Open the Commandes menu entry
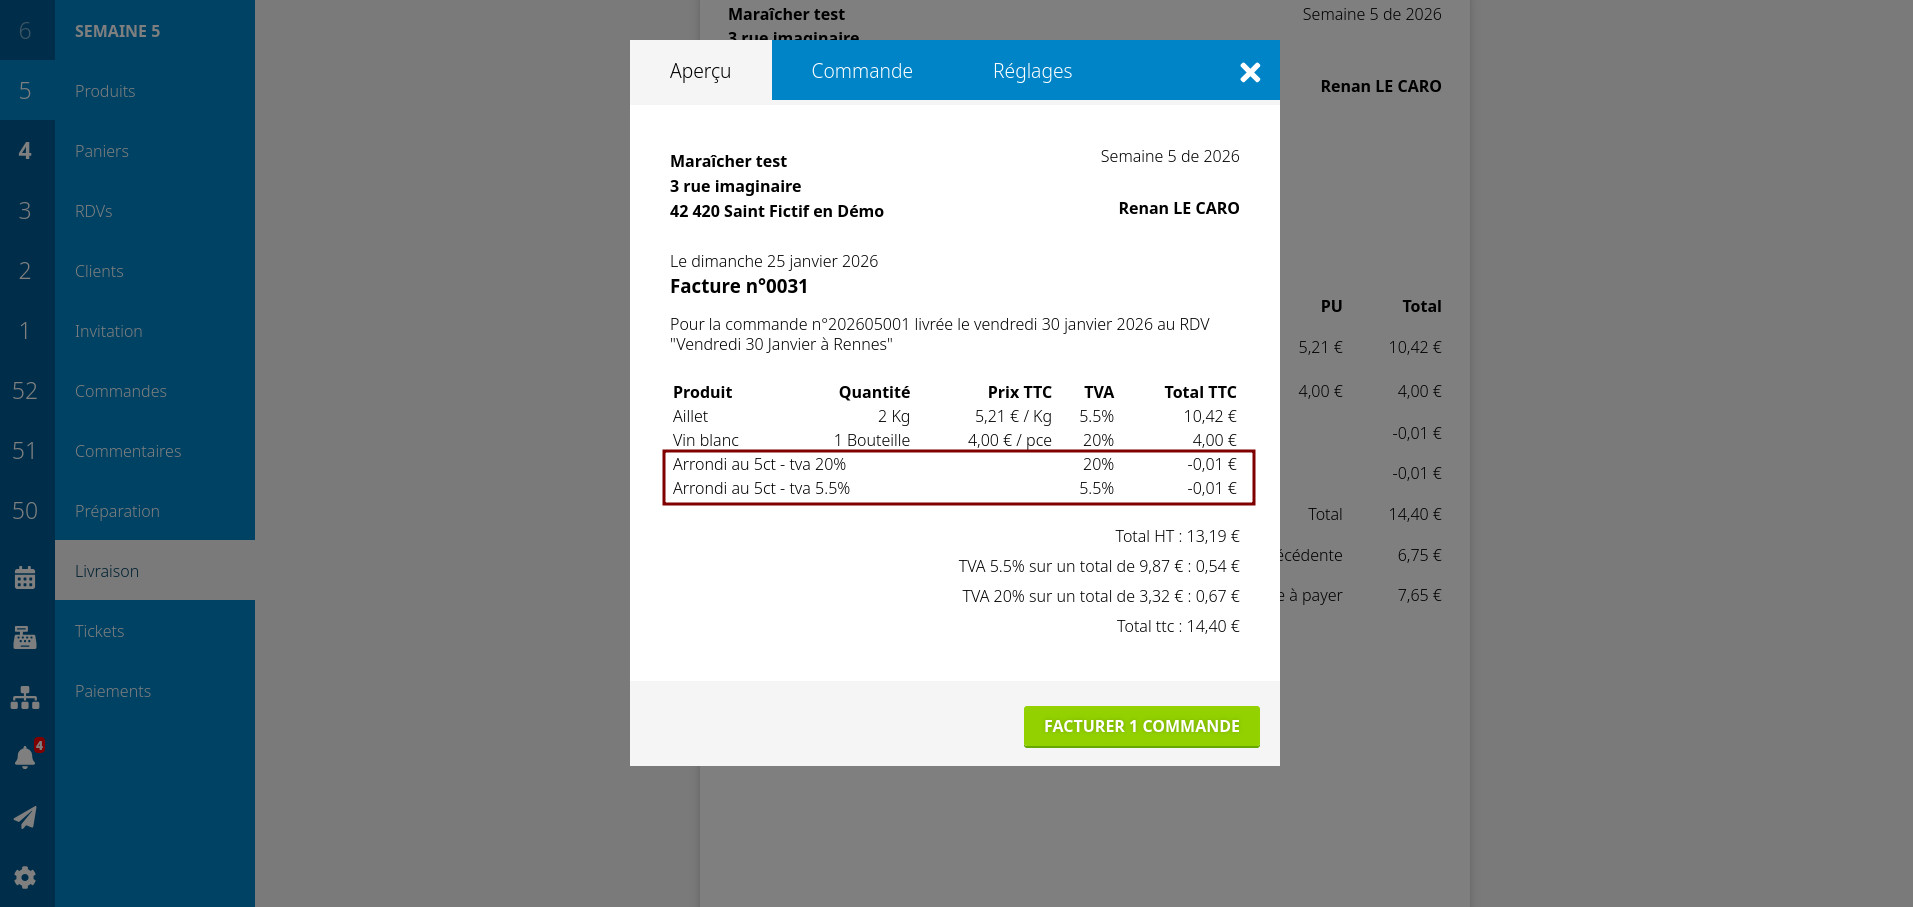This screenshot has width=1913, height=907. pyautogui.click(x=121, y=391)
